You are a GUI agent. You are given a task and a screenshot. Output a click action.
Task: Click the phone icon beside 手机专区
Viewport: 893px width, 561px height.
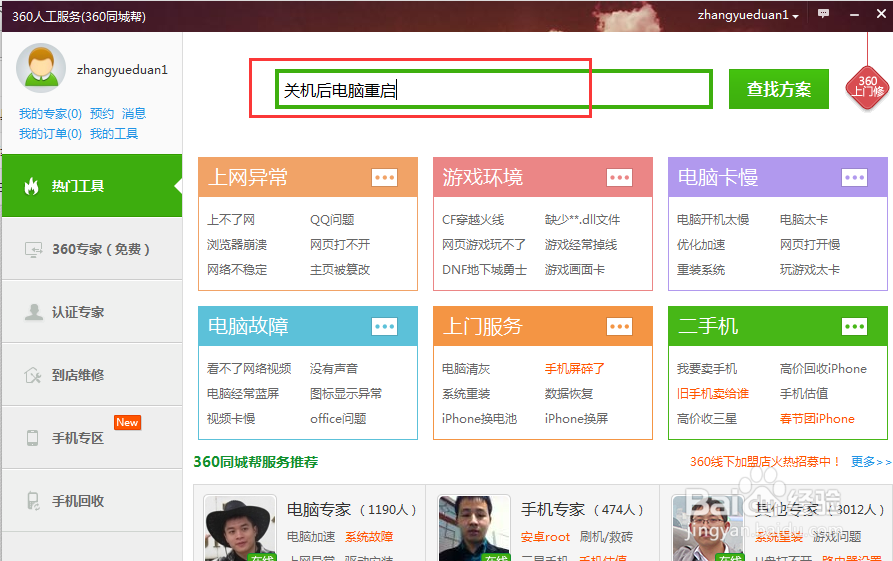coord(32,438)
